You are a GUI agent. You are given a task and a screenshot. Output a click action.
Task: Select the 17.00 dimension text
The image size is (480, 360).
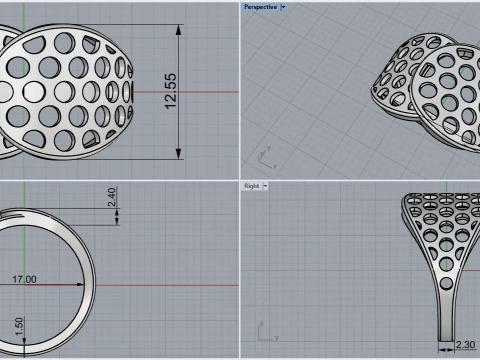[24, 279]
